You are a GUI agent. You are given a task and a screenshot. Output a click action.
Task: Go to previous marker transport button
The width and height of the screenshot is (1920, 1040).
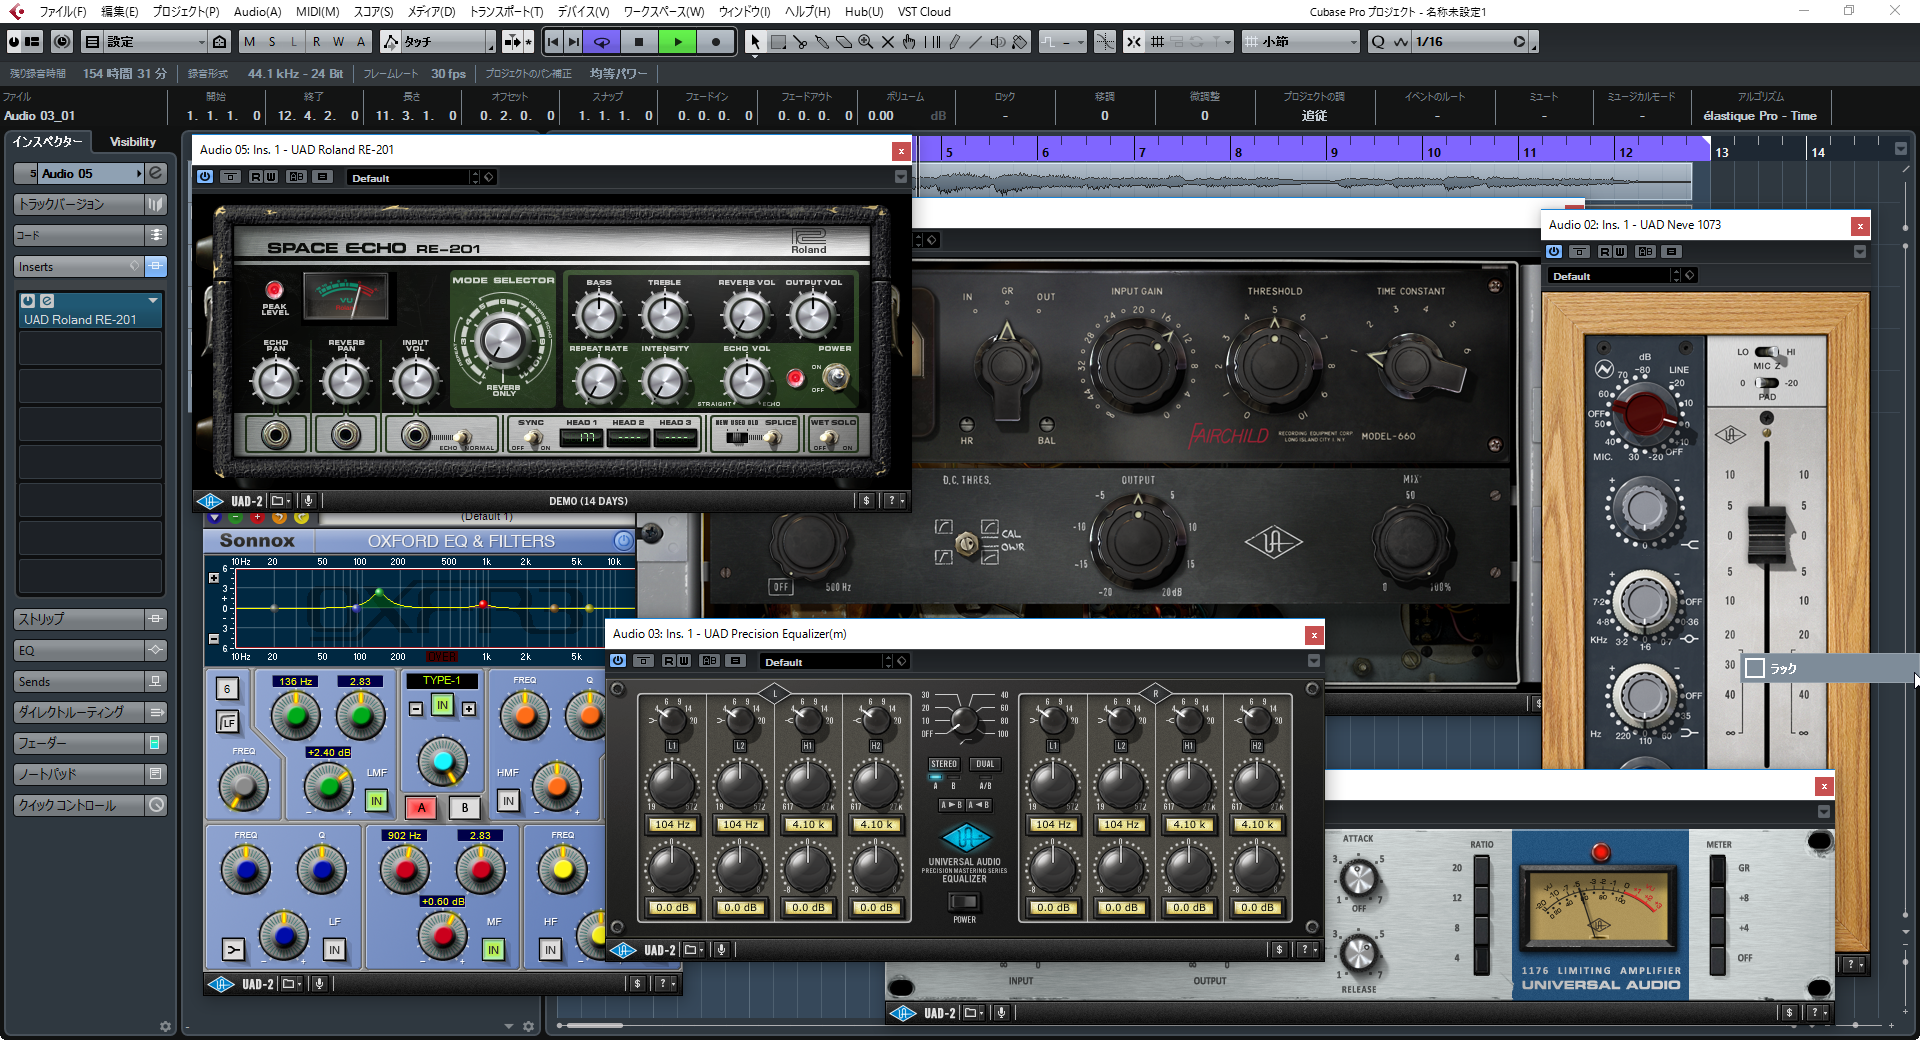click(x=553, y=42)
